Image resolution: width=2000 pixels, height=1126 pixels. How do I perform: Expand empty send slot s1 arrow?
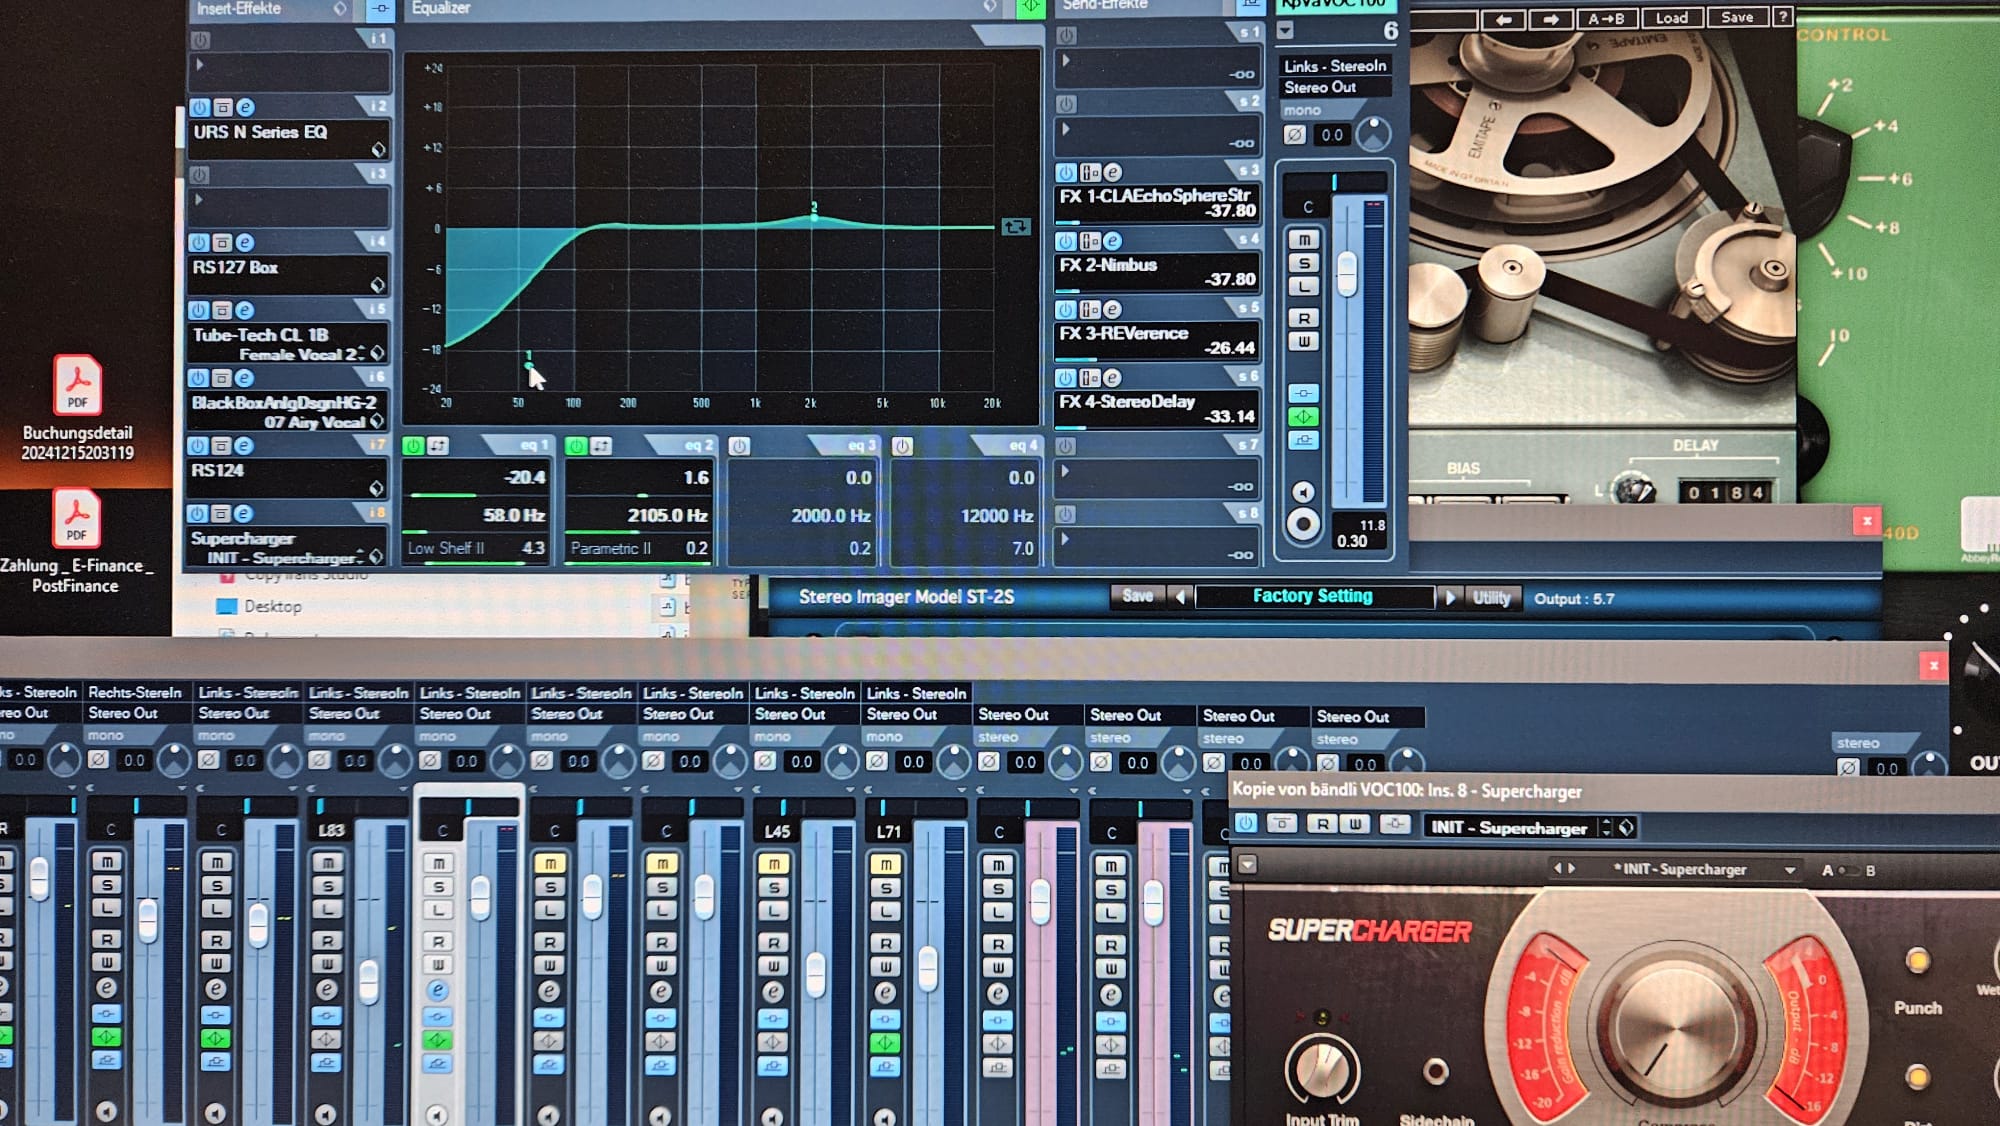point(1066,61)
